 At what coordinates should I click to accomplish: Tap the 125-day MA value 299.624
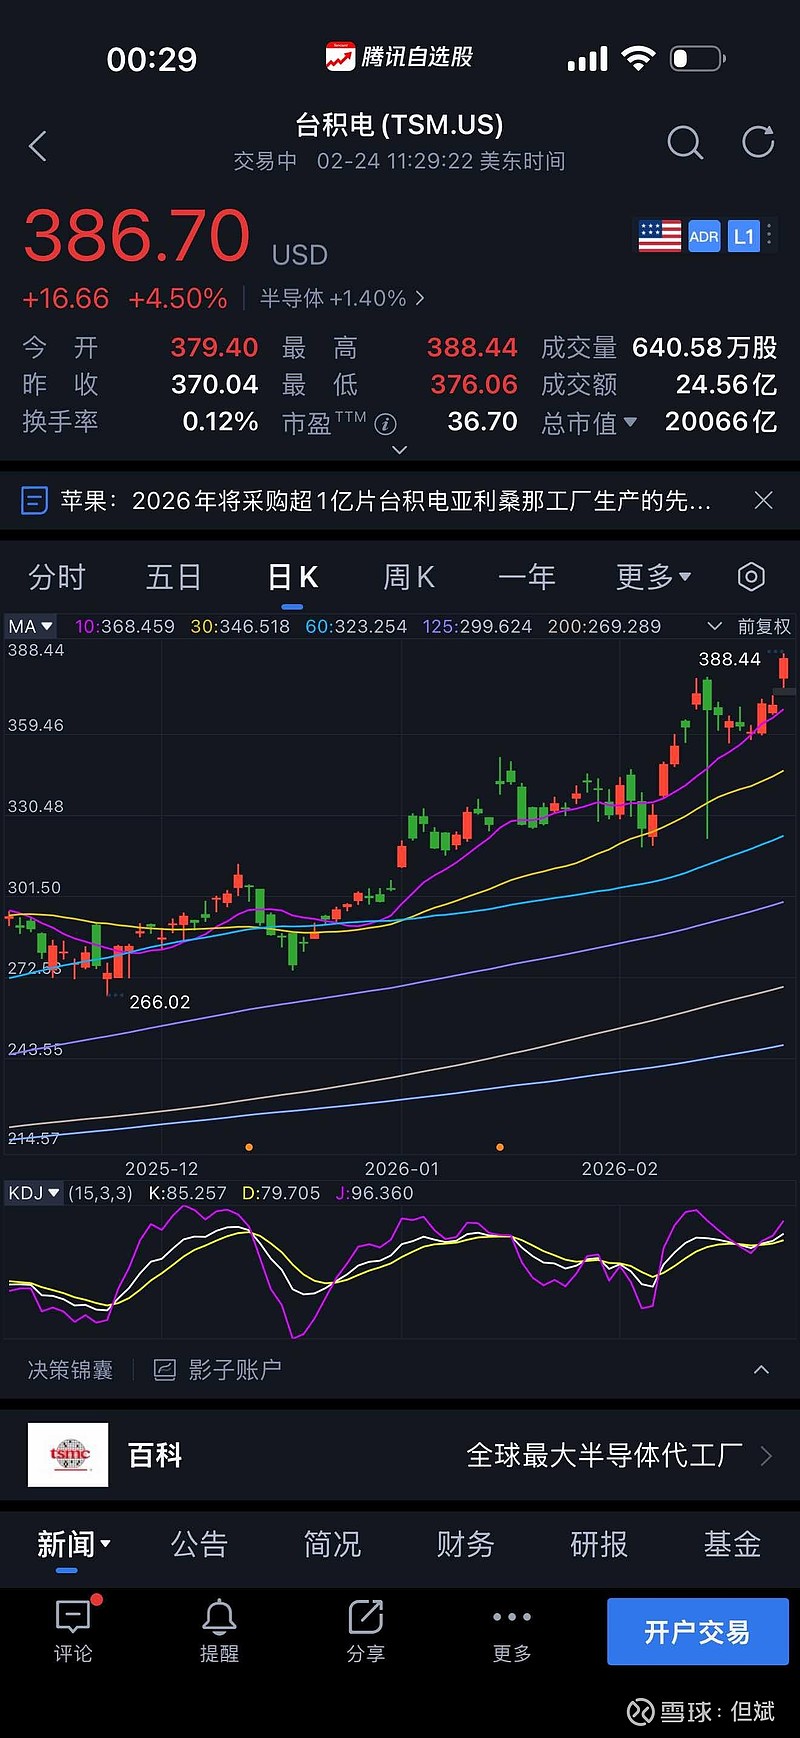point(477,626)
